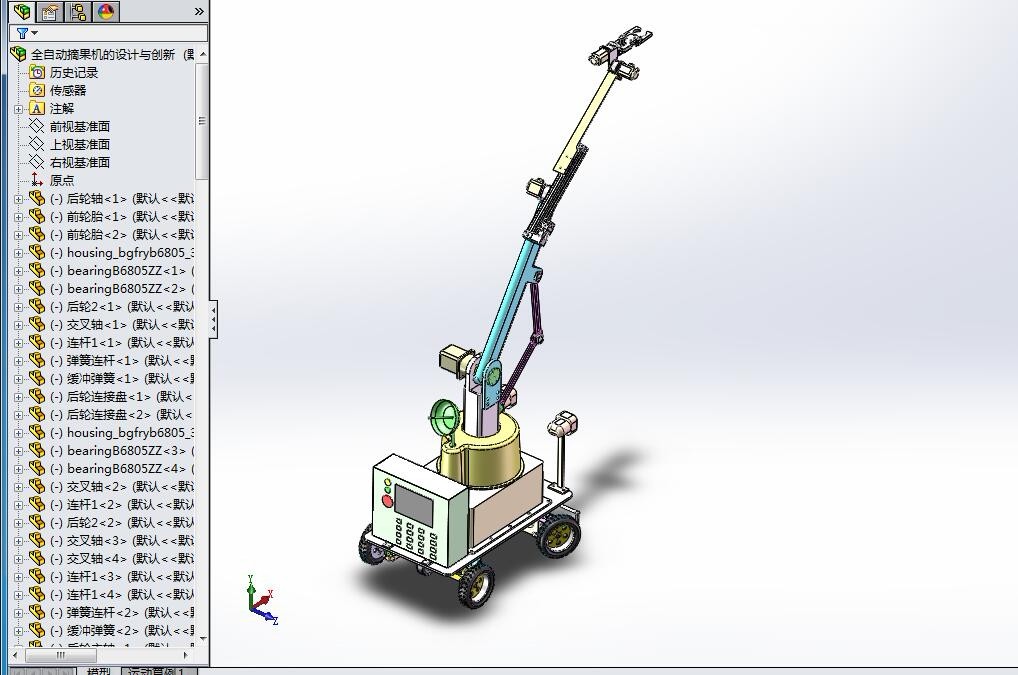Click the tree horizontal scrollbar thumb
1018x675 pixels.
point(60,656)
